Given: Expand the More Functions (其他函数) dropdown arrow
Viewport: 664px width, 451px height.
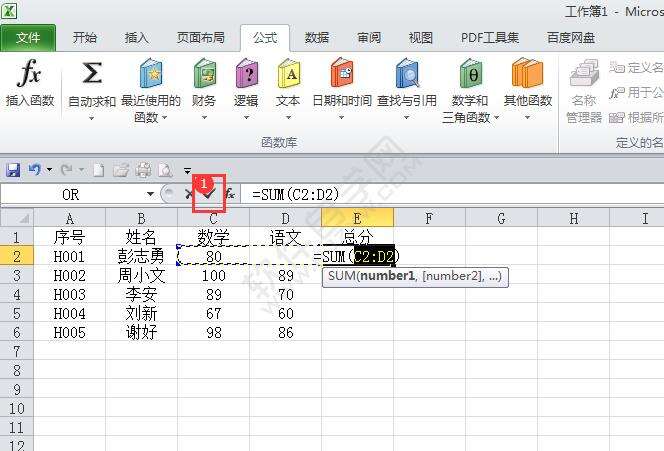Looking at the screenshot, I should pyautogui.click(x=528, y=117).
